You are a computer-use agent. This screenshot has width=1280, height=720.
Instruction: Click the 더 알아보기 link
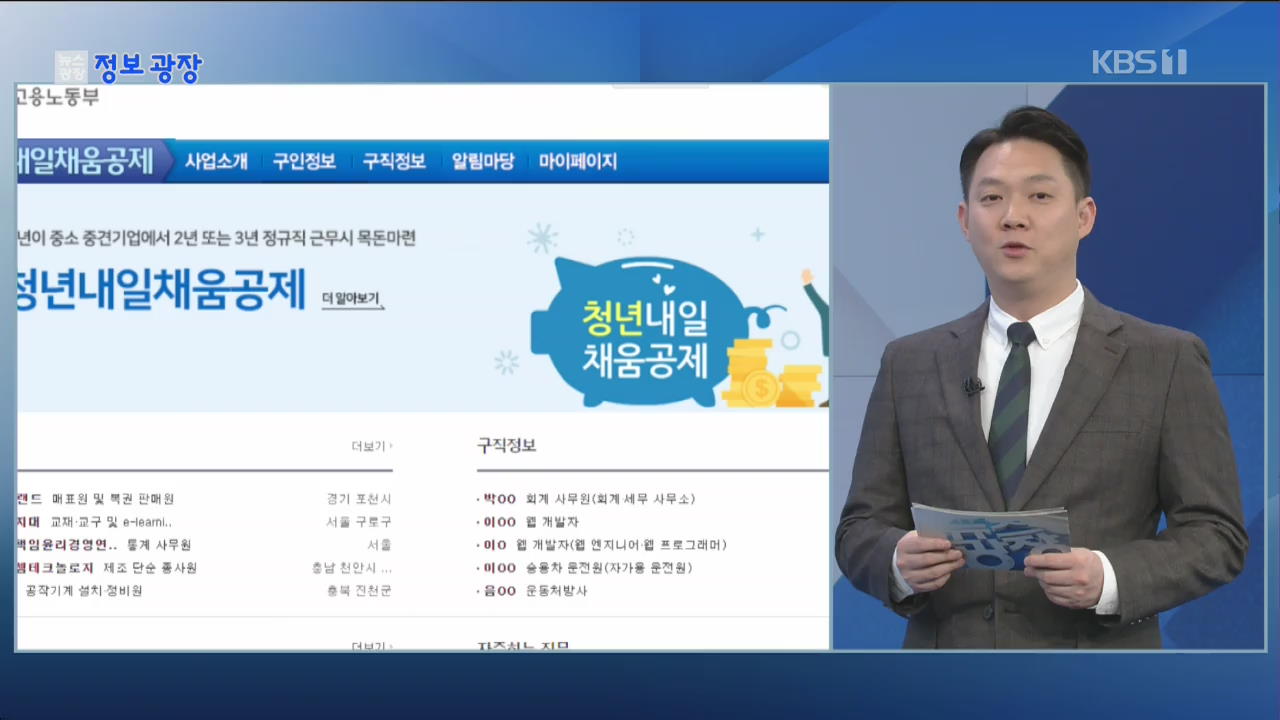[352, 298]
